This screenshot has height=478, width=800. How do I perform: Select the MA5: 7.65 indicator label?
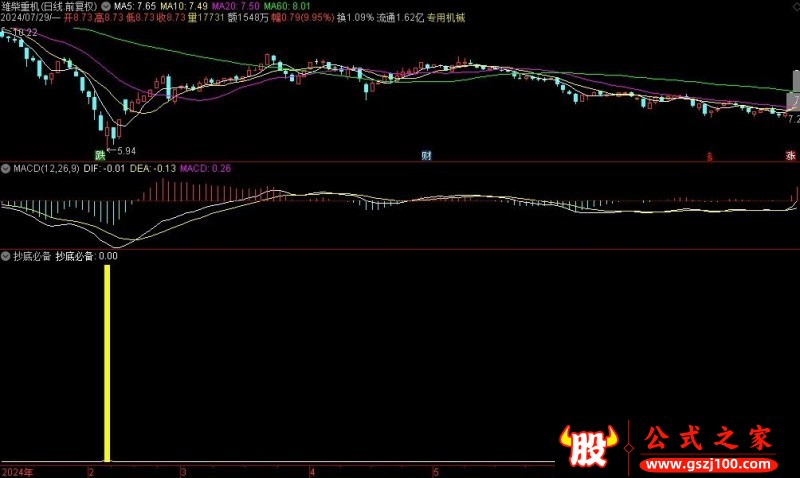[135, 6]
